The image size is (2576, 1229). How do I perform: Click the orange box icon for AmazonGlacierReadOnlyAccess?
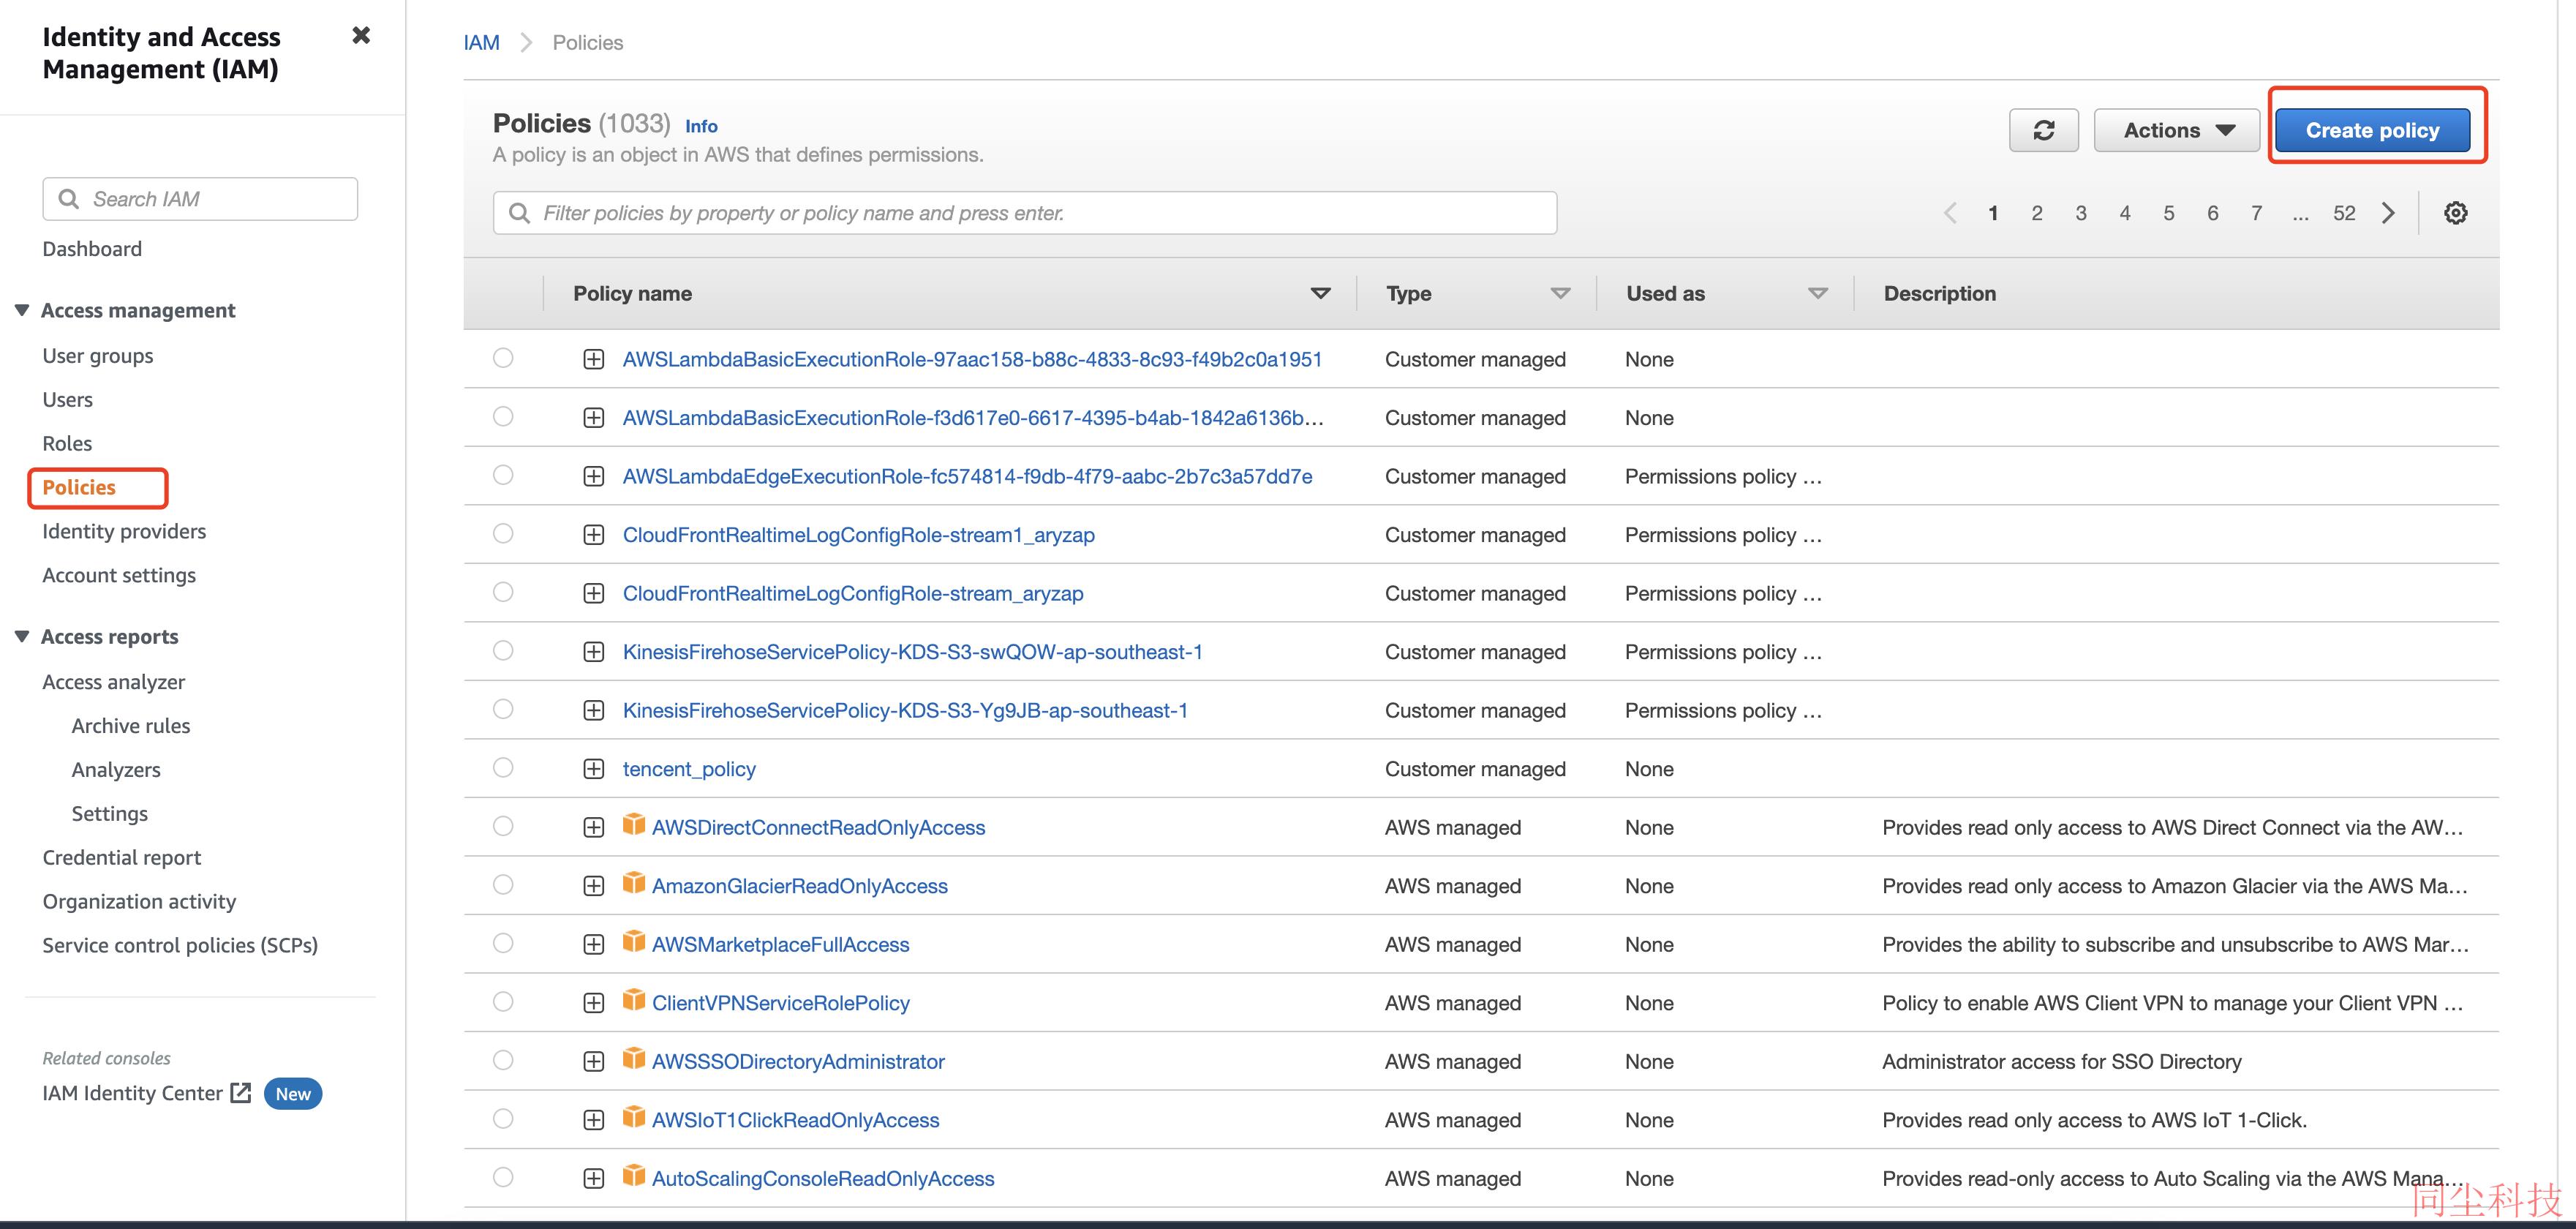[x=633, y=882]
